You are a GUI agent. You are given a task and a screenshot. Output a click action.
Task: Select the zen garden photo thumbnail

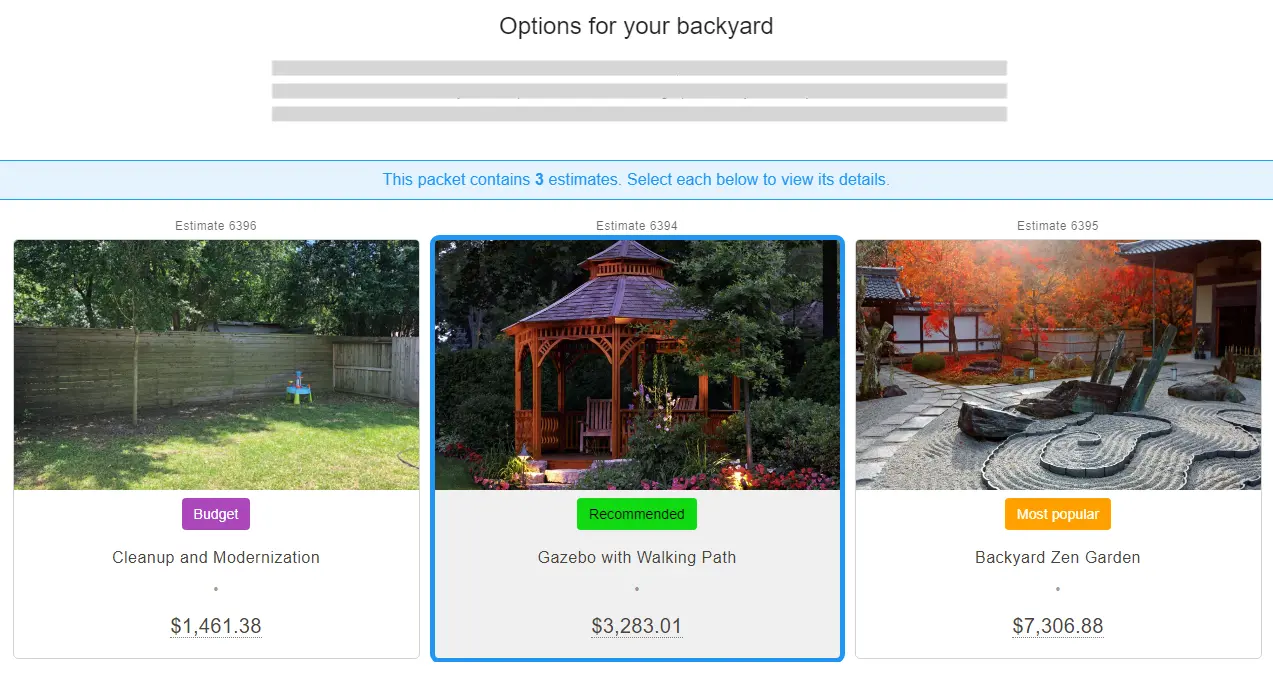pyautogui.click(x=1058, y=364)
